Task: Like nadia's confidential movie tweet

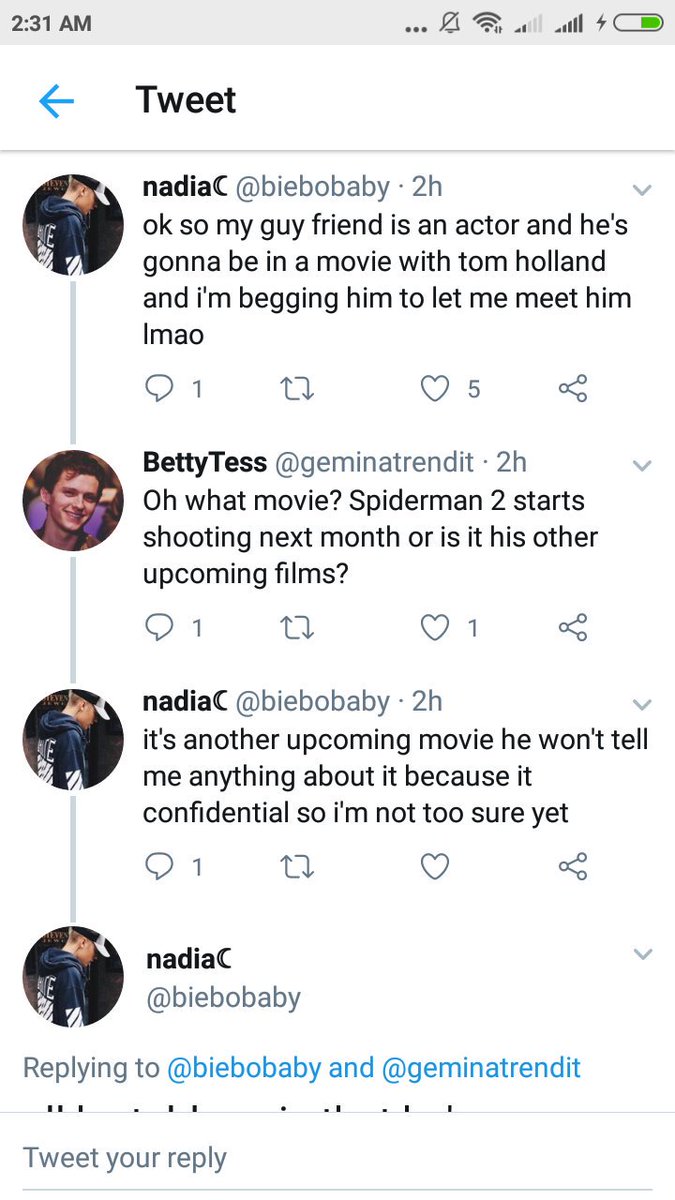Action: 434,866
